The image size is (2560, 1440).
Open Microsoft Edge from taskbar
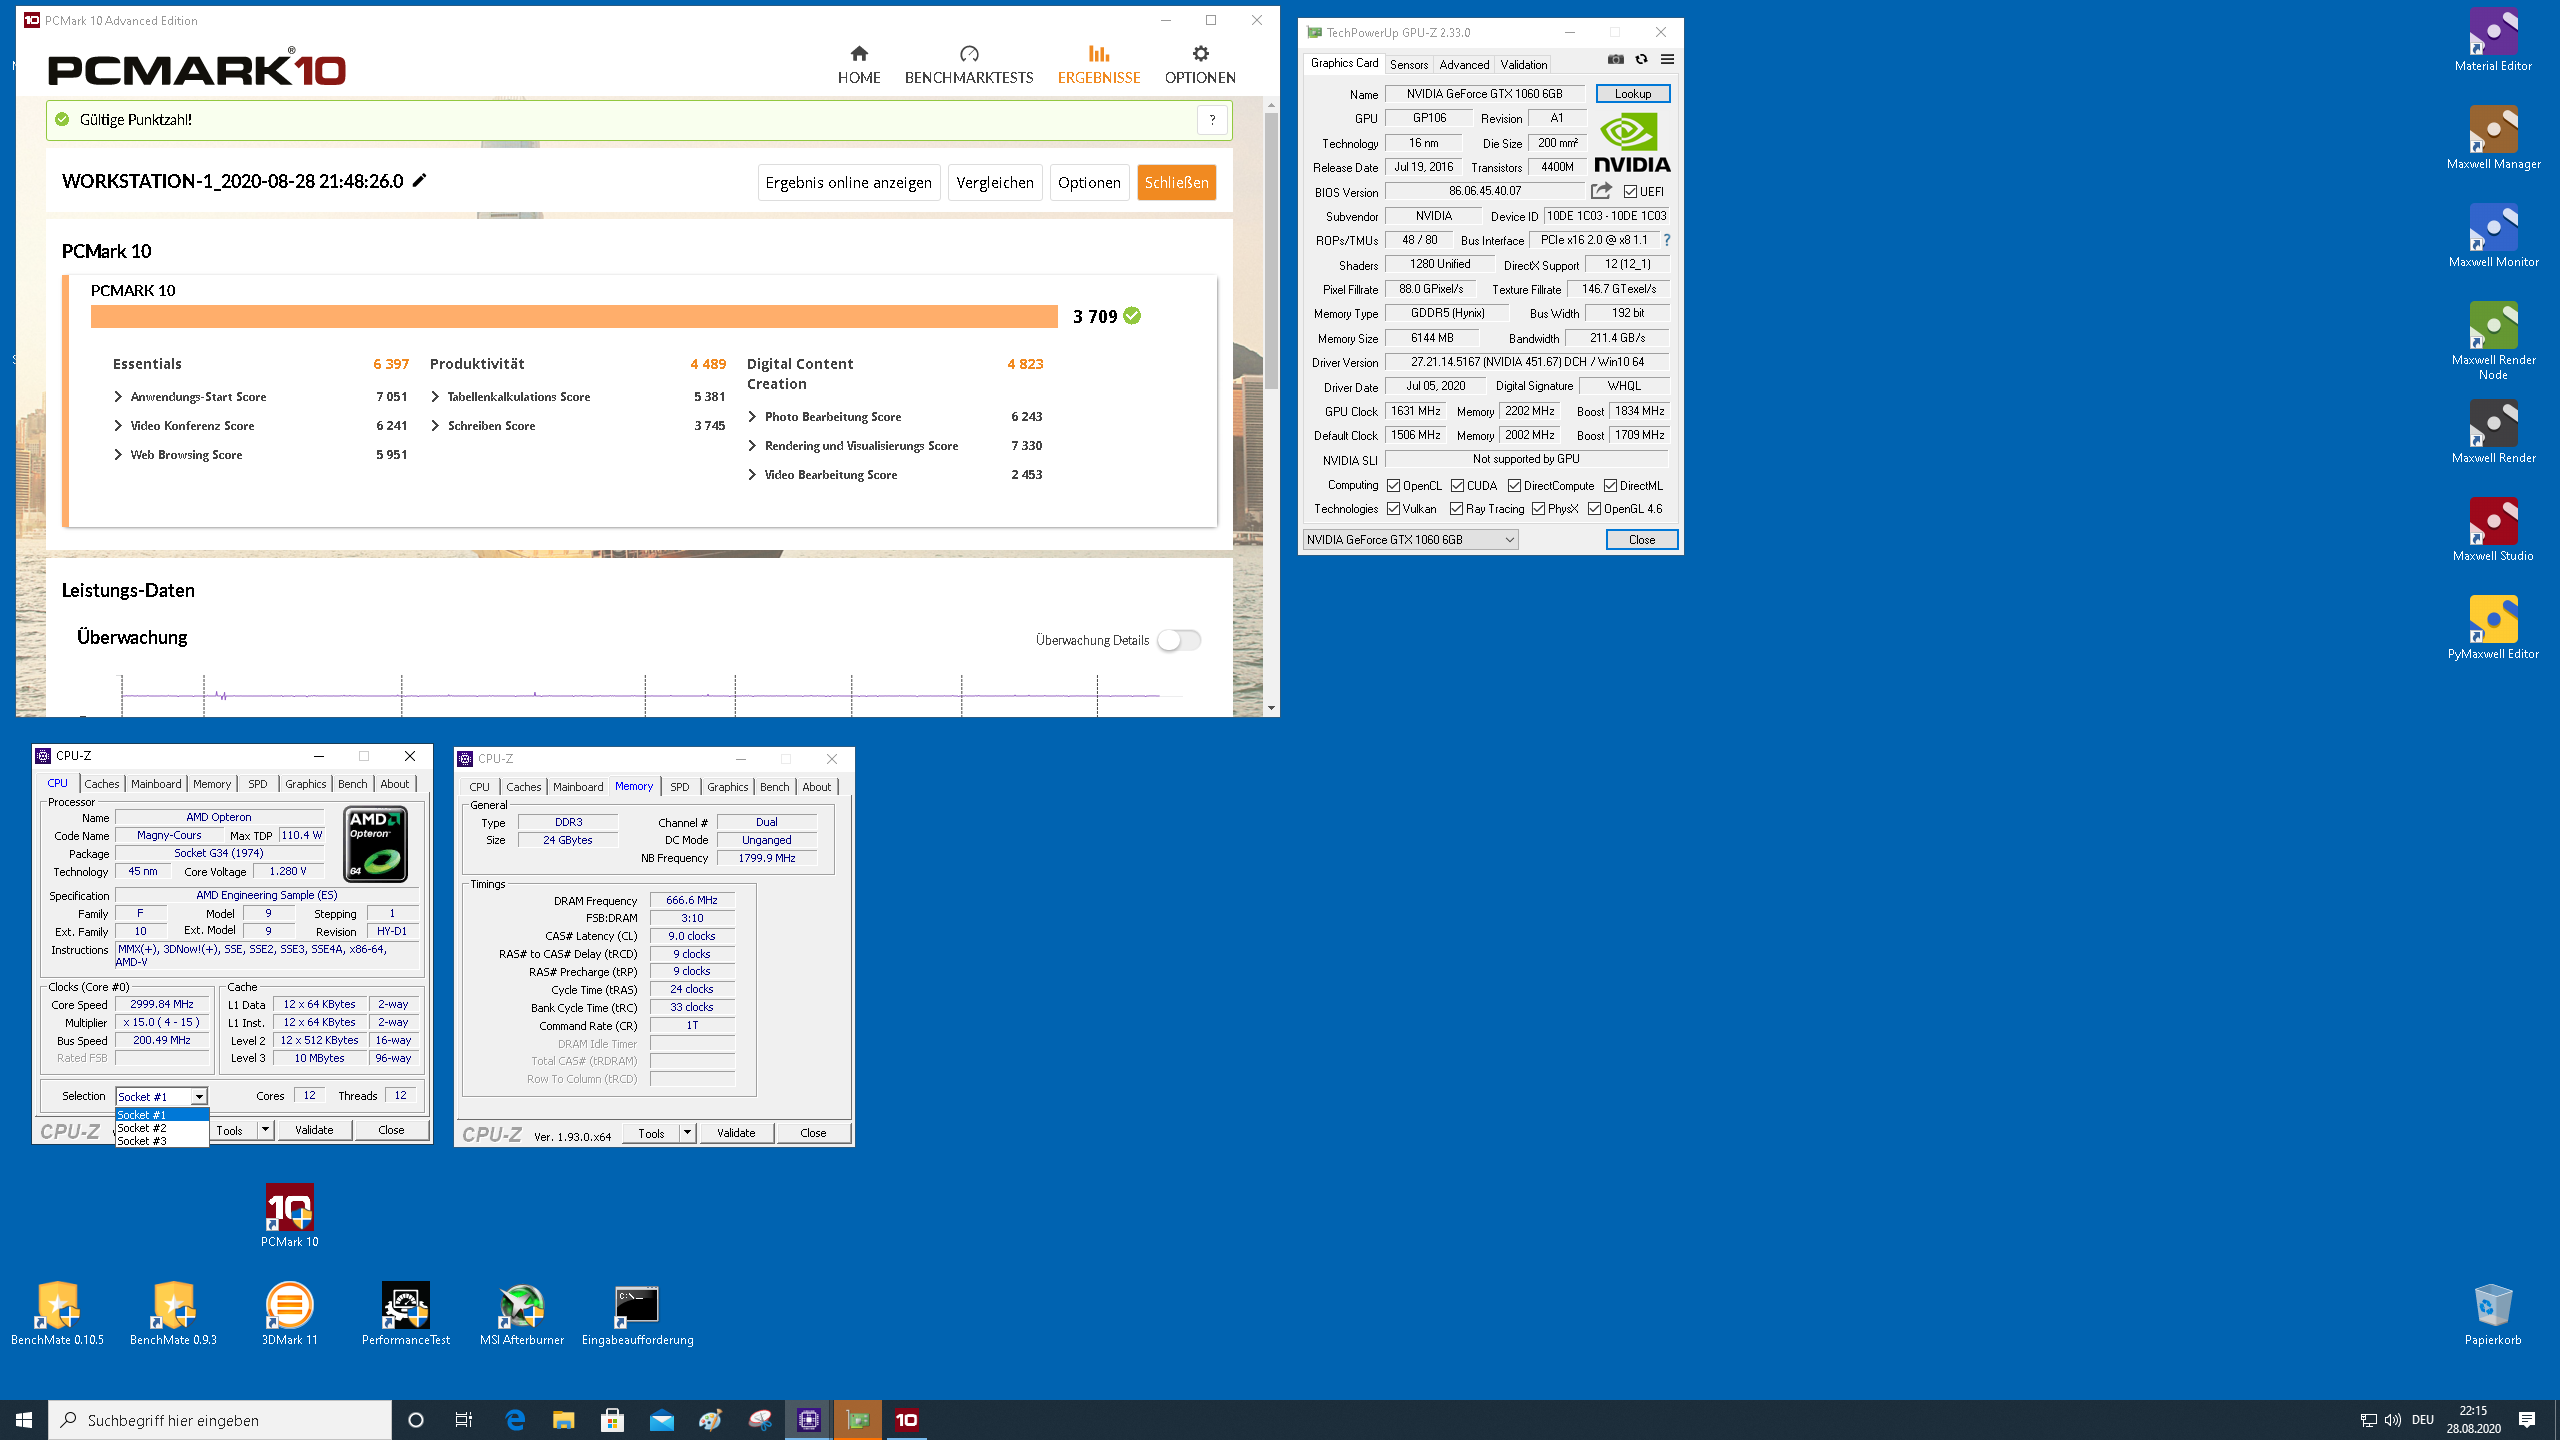(x=515, y=1420)
